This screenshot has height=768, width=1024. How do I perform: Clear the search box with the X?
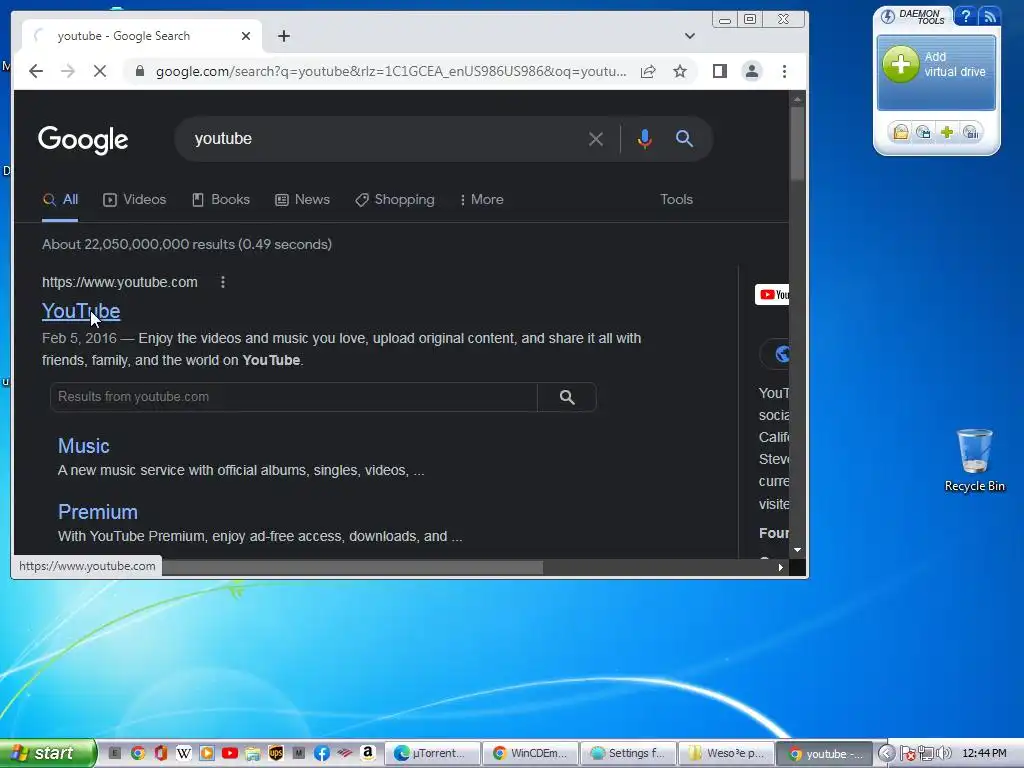596,139
